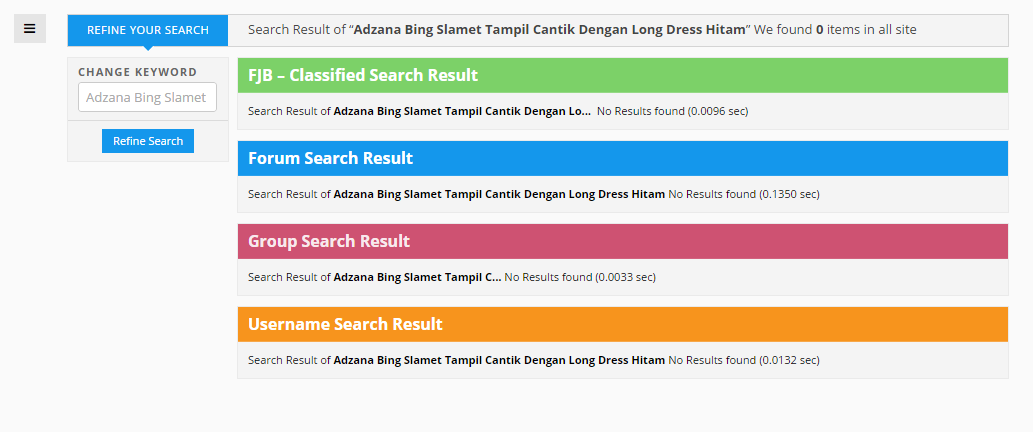Click truncated keyword 'Tampil C...' in Group row

[x=417, y=277]
